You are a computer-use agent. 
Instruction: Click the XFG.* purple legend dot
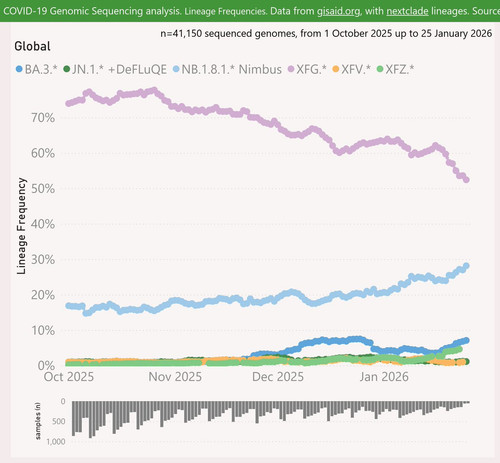291,69
